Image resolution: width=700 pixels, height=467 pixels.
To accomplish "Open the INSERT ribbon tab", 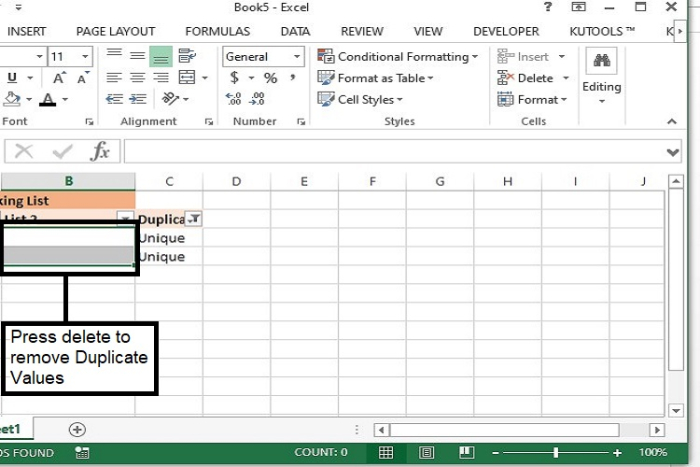I will (x=26, y=31).
